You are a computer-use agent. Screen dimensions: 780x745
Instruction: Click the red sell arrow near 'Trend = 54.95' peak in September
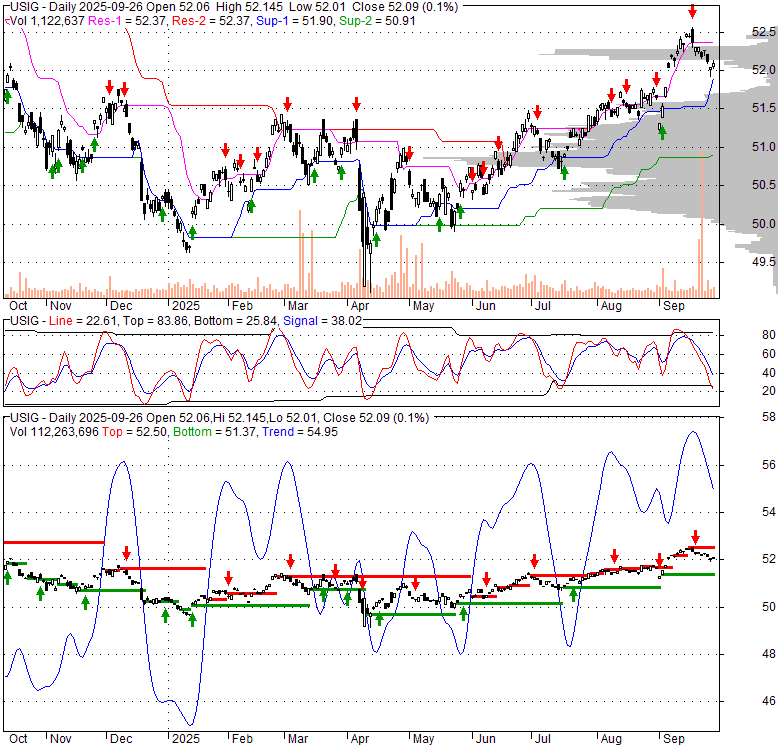pyautogui.click(x=695, y=537)
